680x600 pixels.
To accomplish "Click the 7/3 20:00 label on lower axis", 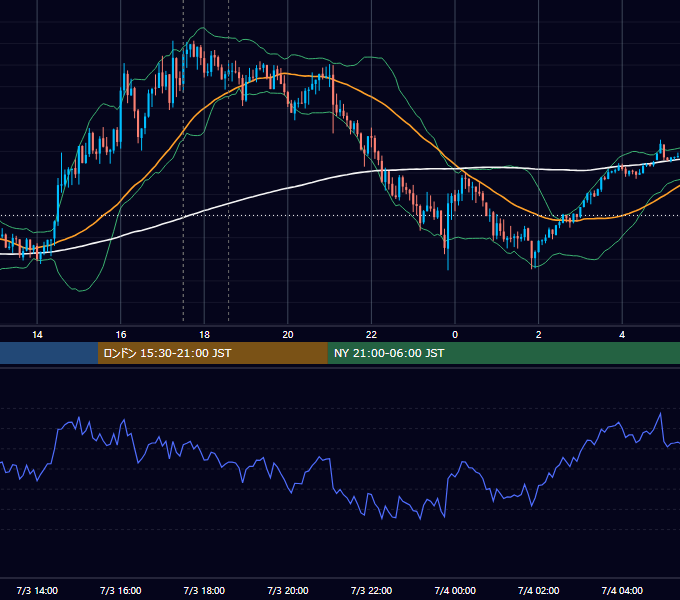I will 288,590.
